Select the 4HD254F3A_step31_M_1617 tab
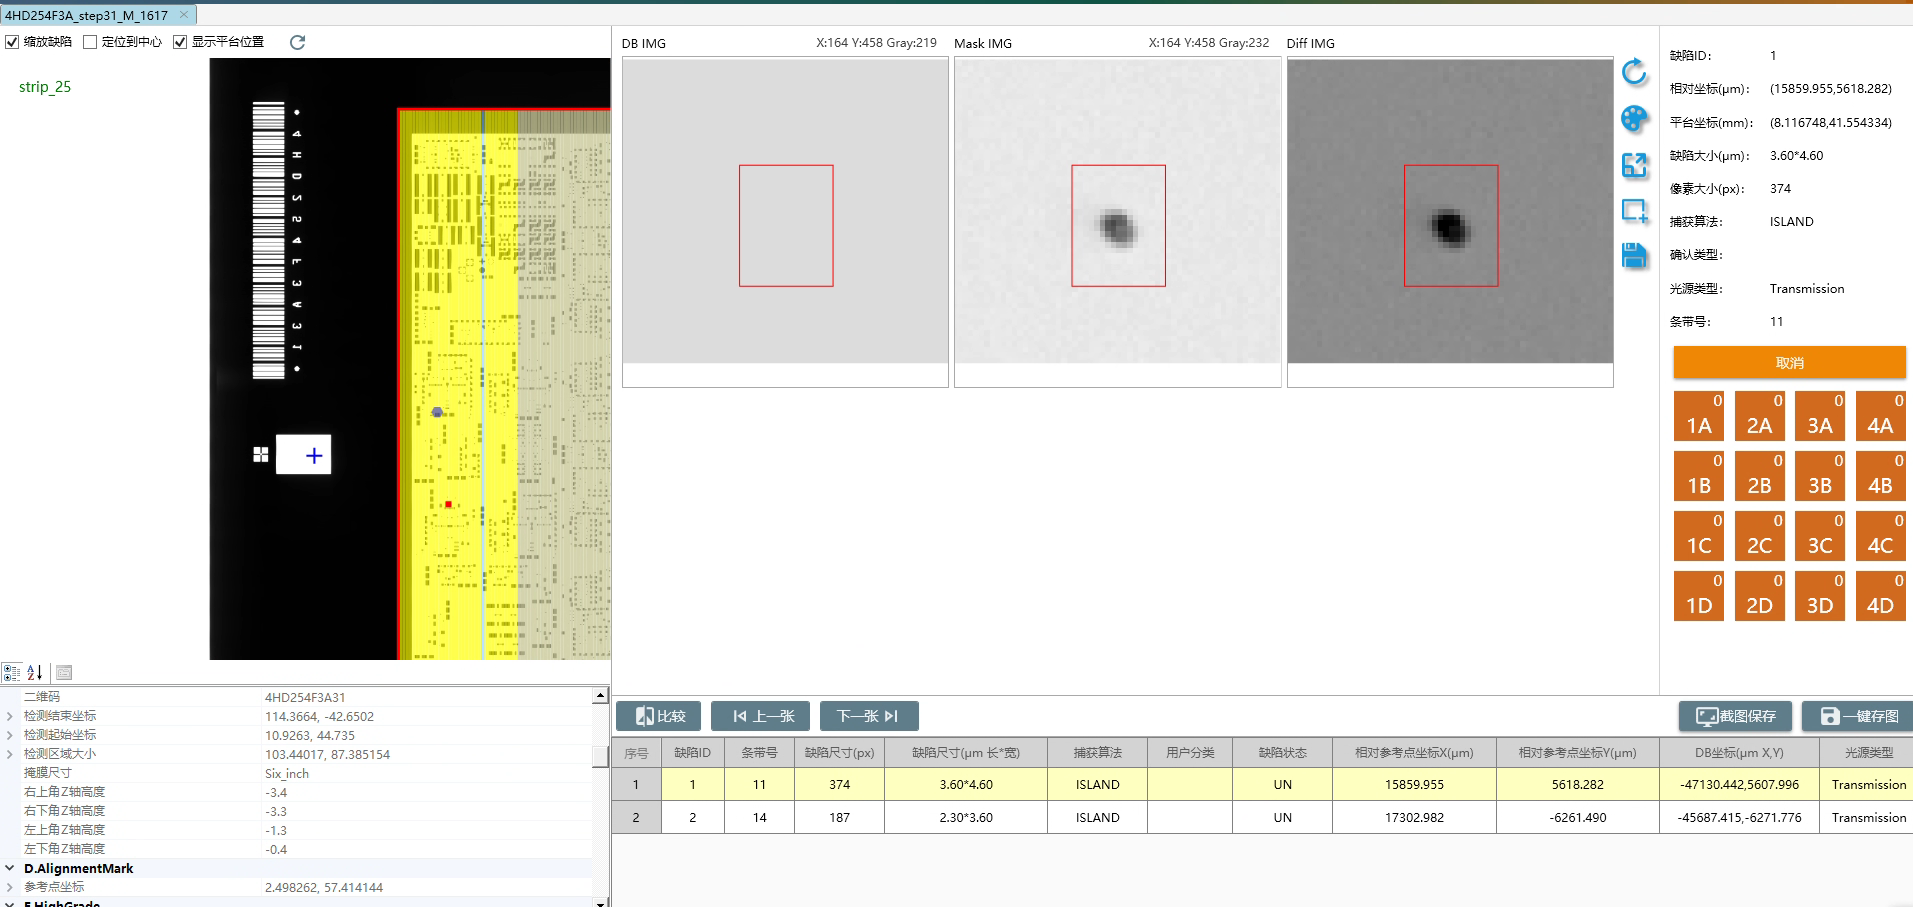Viewport: 1913px width, 907px height. (87, 15)
